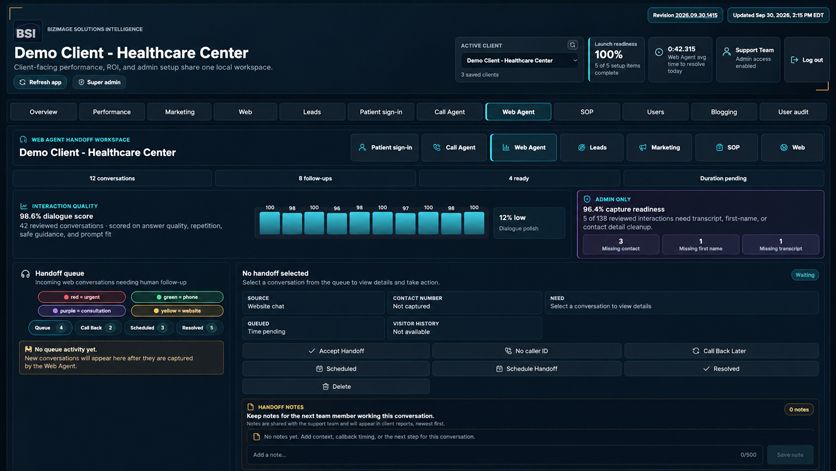Filter the queue by Scheduled 3
The height and width of the screenshot is (471, 836).
click(148, 328)
